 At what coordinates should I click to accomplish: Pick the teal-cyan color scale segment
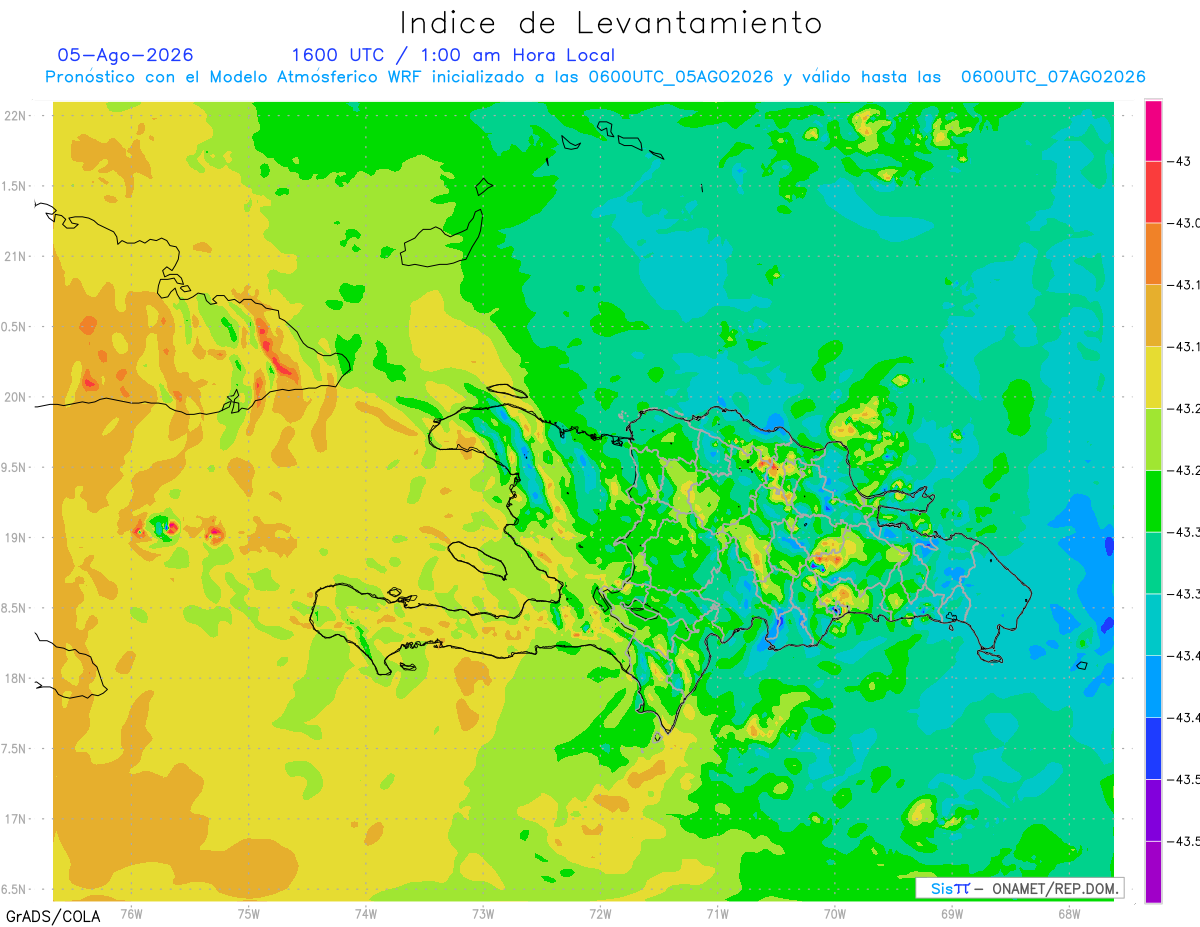[x=1153, y=624]
